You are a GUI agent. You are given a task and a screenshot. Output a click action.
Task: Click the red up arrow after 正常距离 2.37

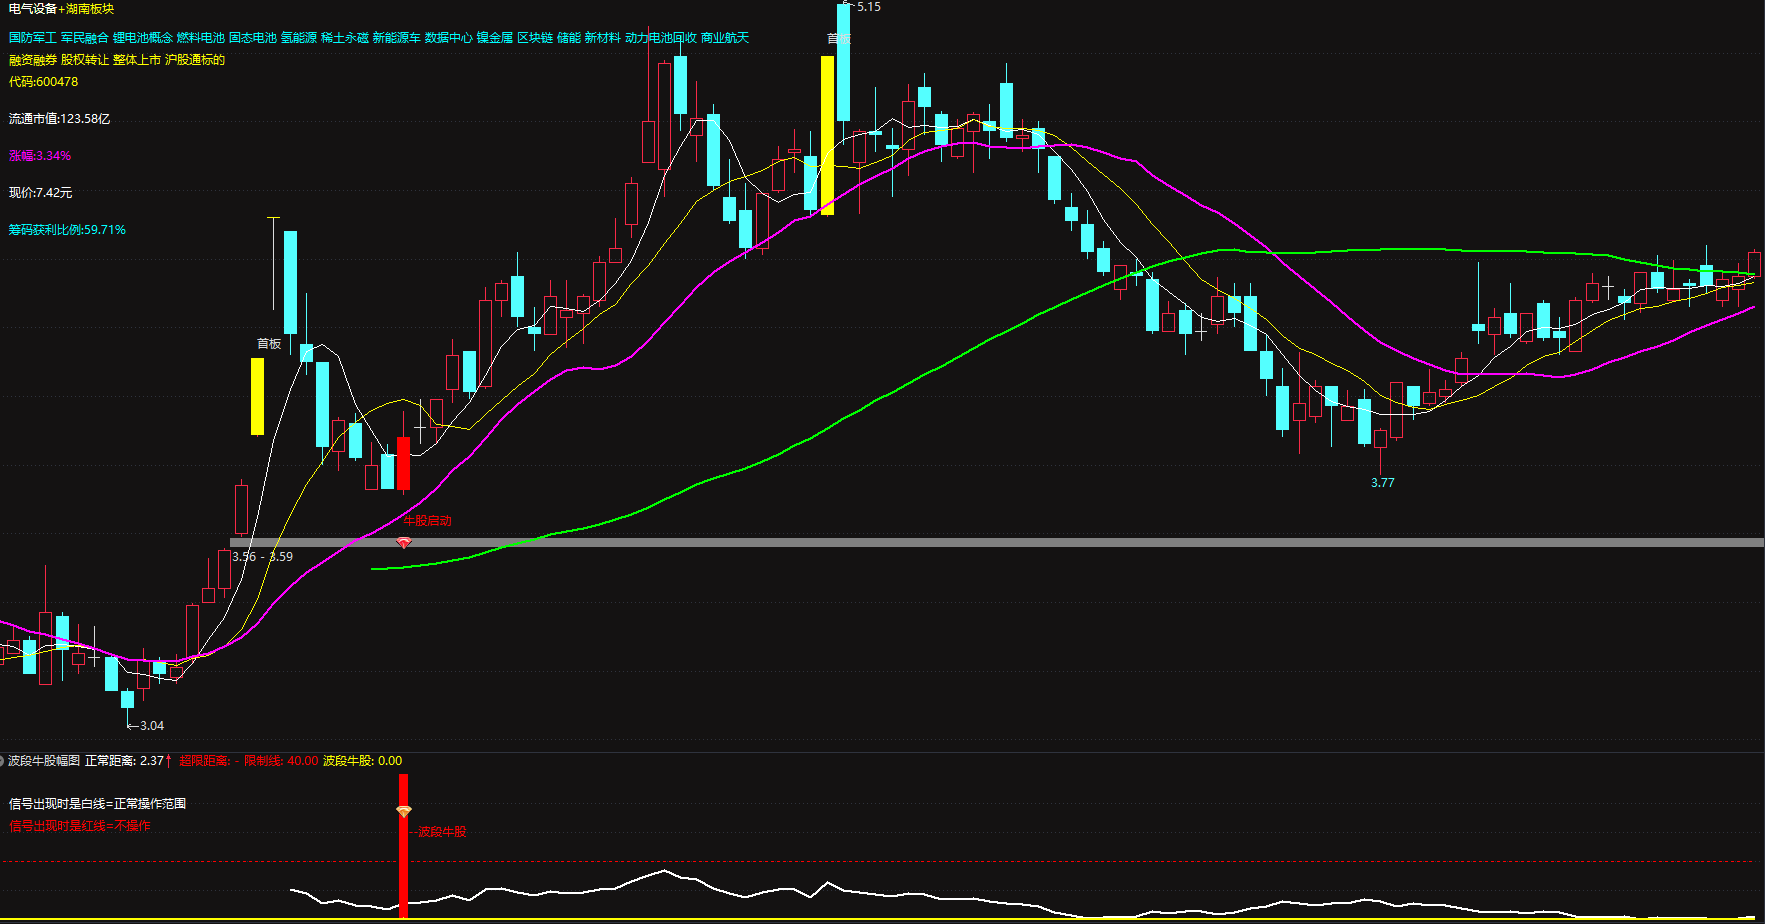[x=169, y=761]
